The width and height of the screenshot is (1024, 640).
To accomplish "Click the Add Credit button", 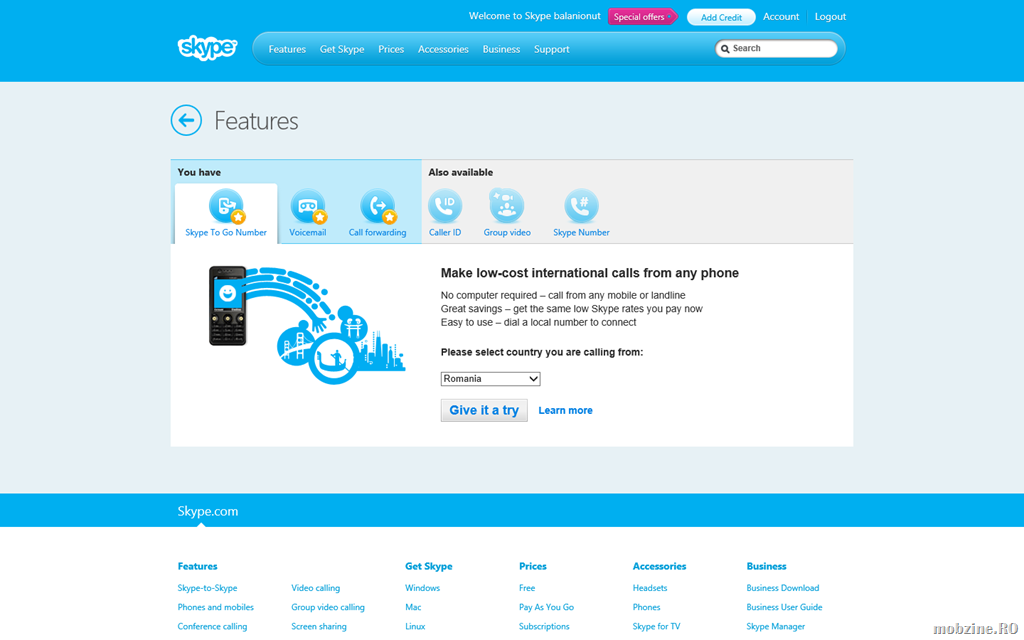I will click(x=721, y=17).
